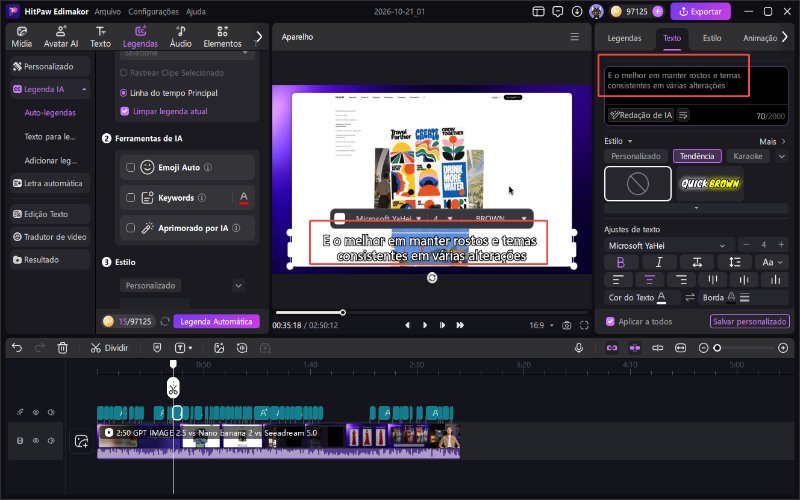Uncheck Limpar legenda atual
Screen dimensions: 800x500
click(124, 111)
